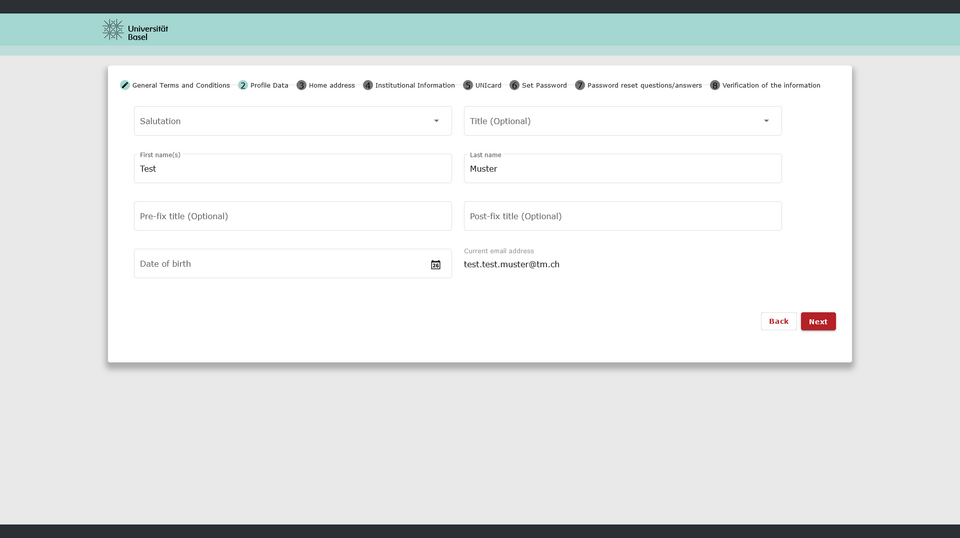
Task: Click the pencil icon for General Terms step
Action: (125, 86)
